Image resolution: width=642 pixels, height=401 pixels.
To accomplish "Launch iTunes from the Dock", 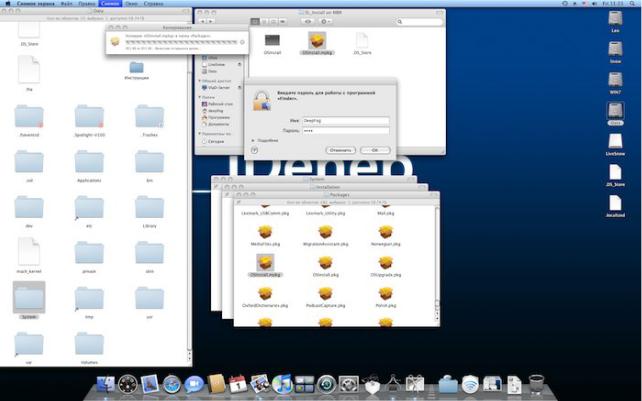I will pyautogui.click(x=282, y=385).
